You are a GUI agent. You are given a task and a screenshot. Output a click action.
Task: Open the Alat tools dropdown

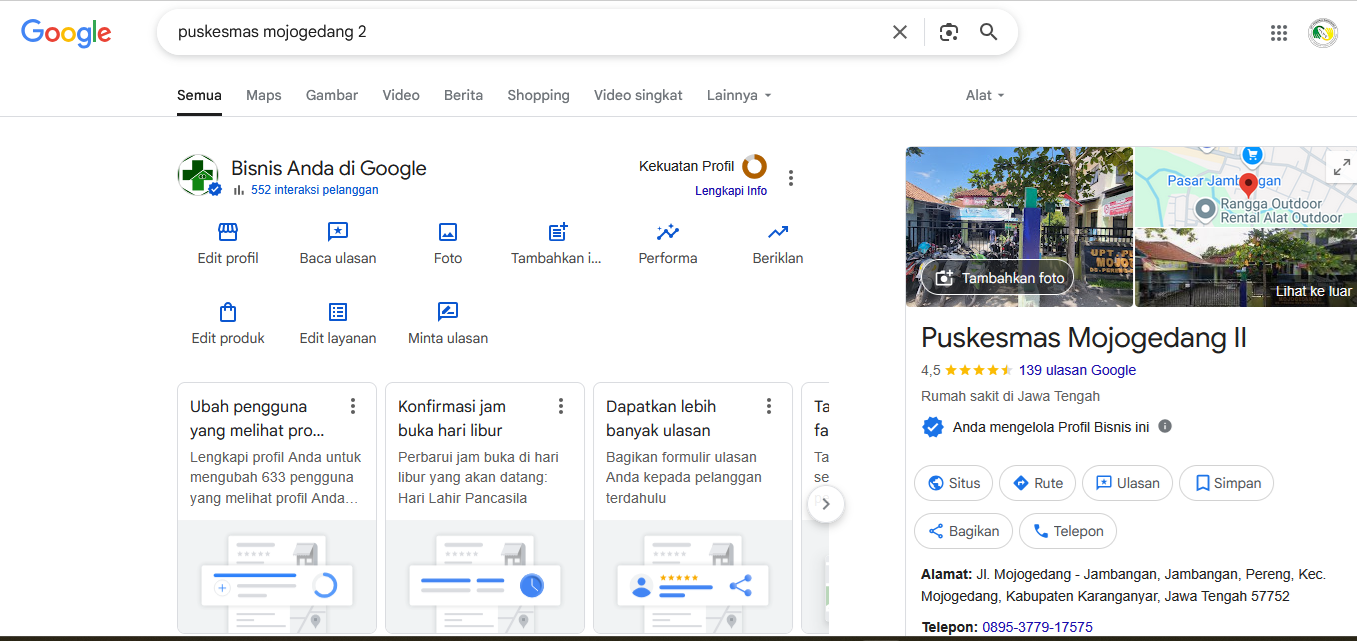(985, 95)
